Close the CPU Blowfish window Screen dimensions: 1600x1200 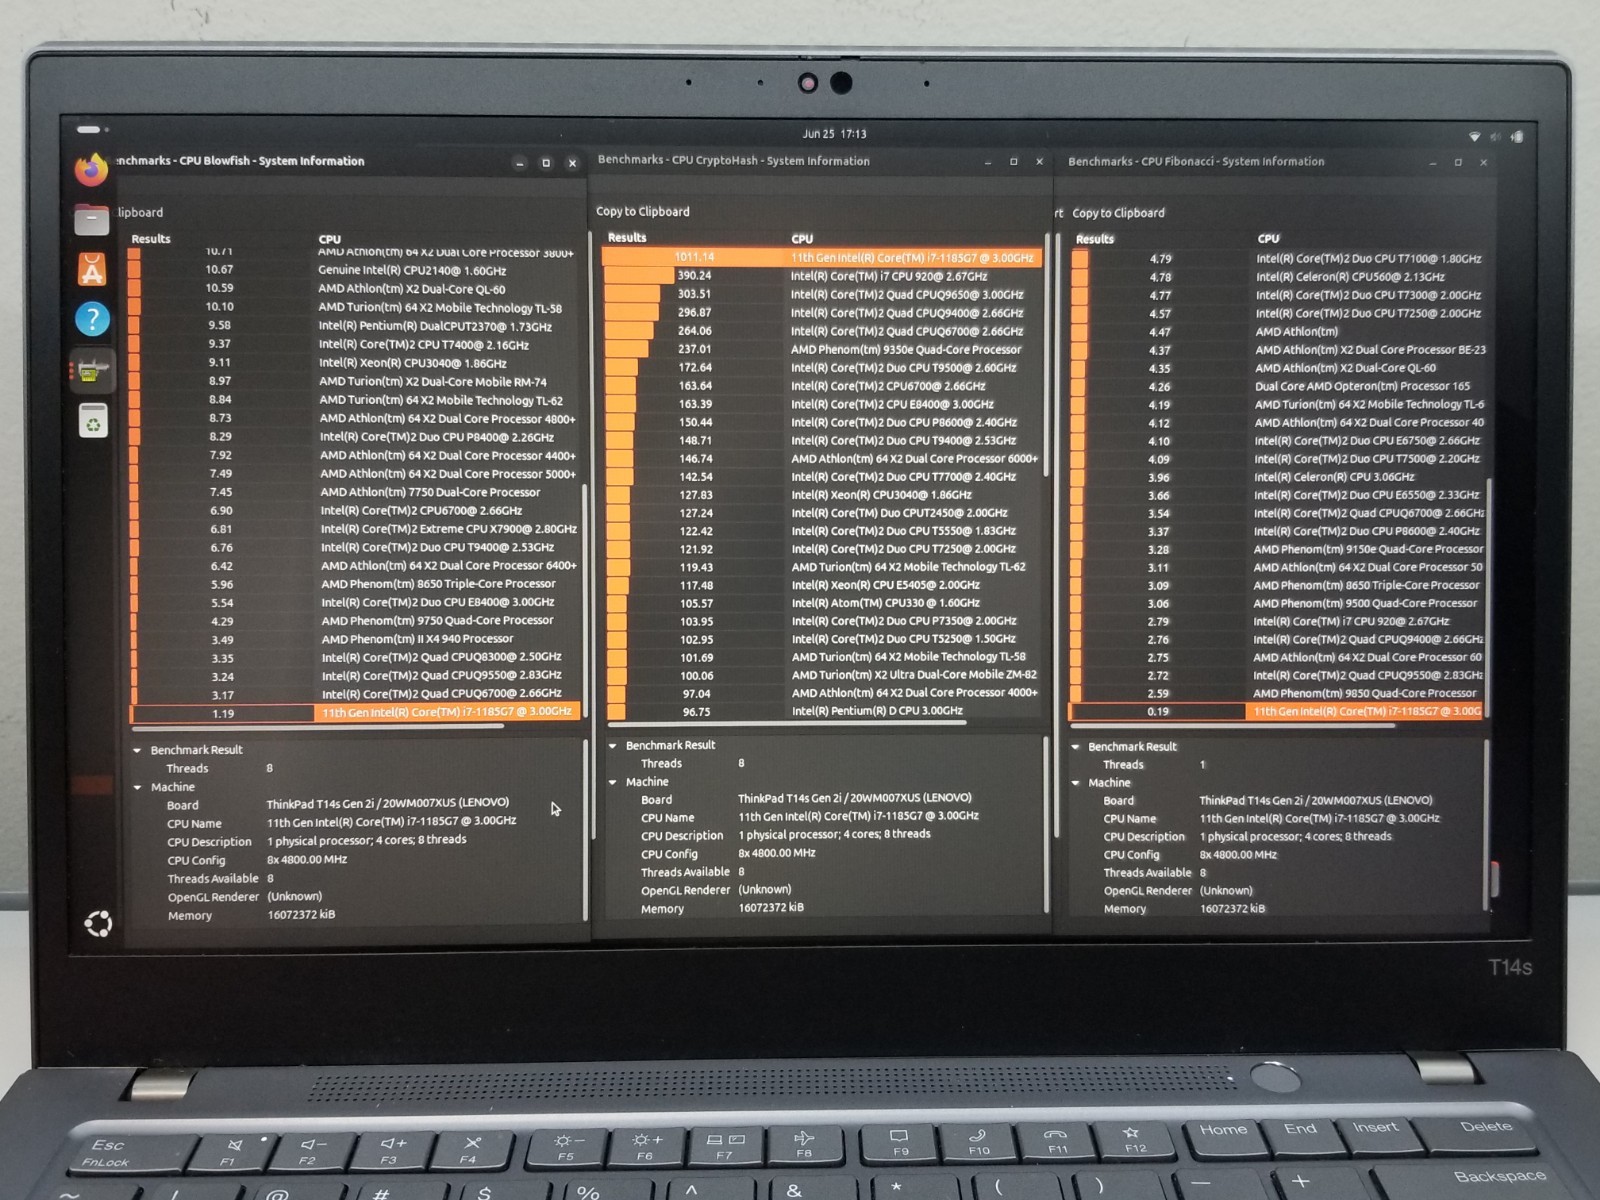(x=572, y=163)
